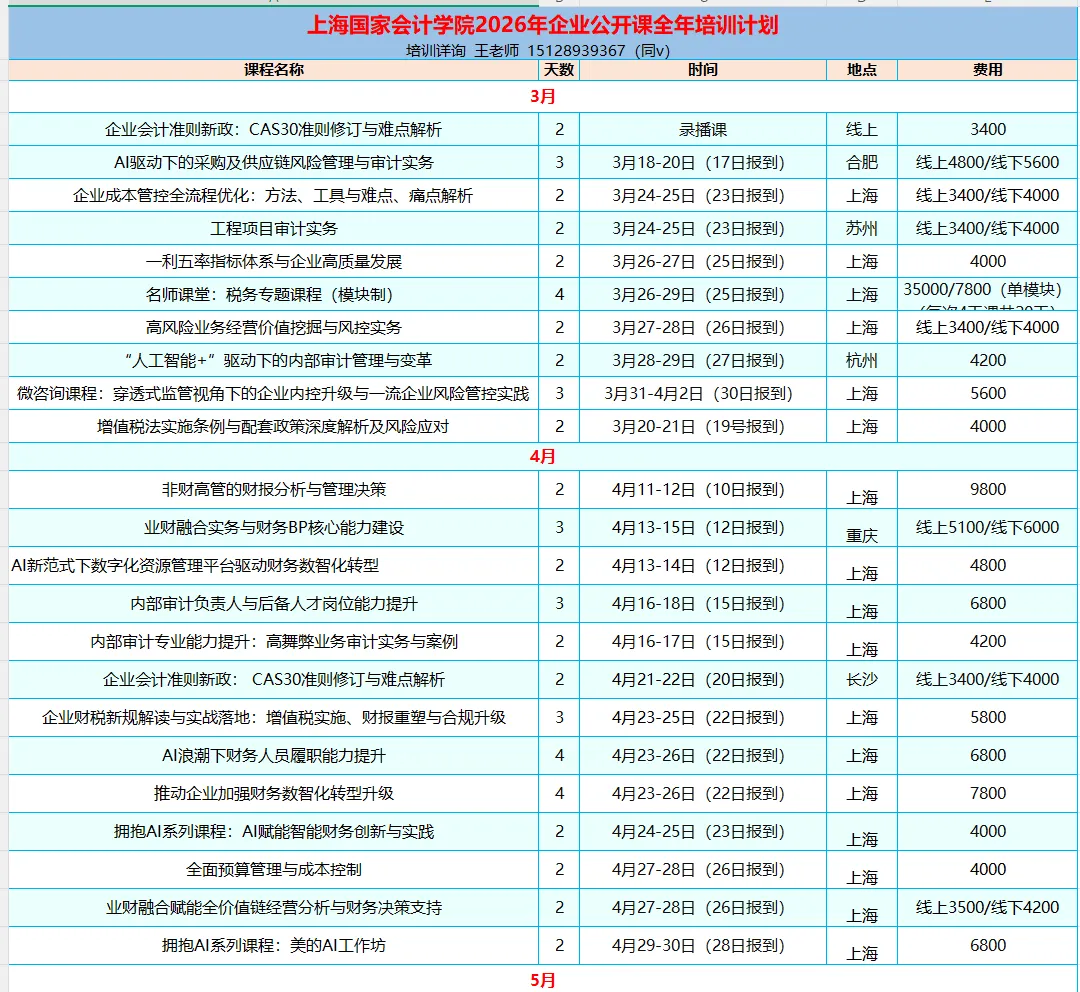
Task: Select course 内部审计负责人与后备人才岗位能力提升
Action: [273, 603]
